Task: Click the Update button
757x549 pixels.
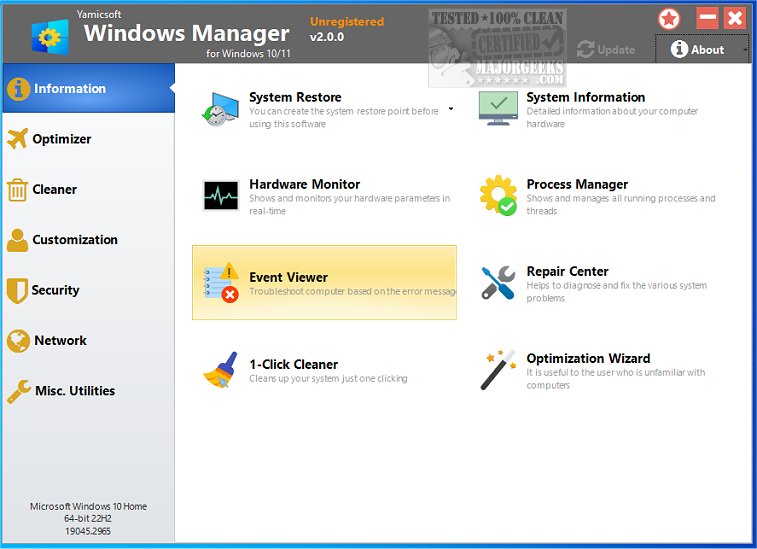Action: pos(606,49)
